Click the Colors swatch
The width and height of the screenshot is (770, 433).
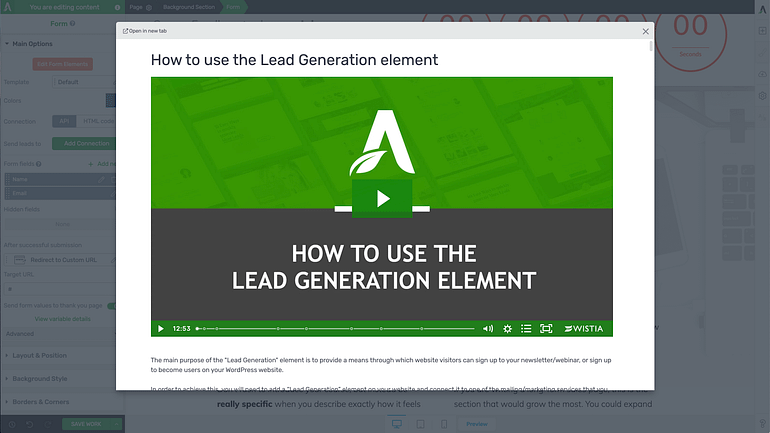coord(110,100)
